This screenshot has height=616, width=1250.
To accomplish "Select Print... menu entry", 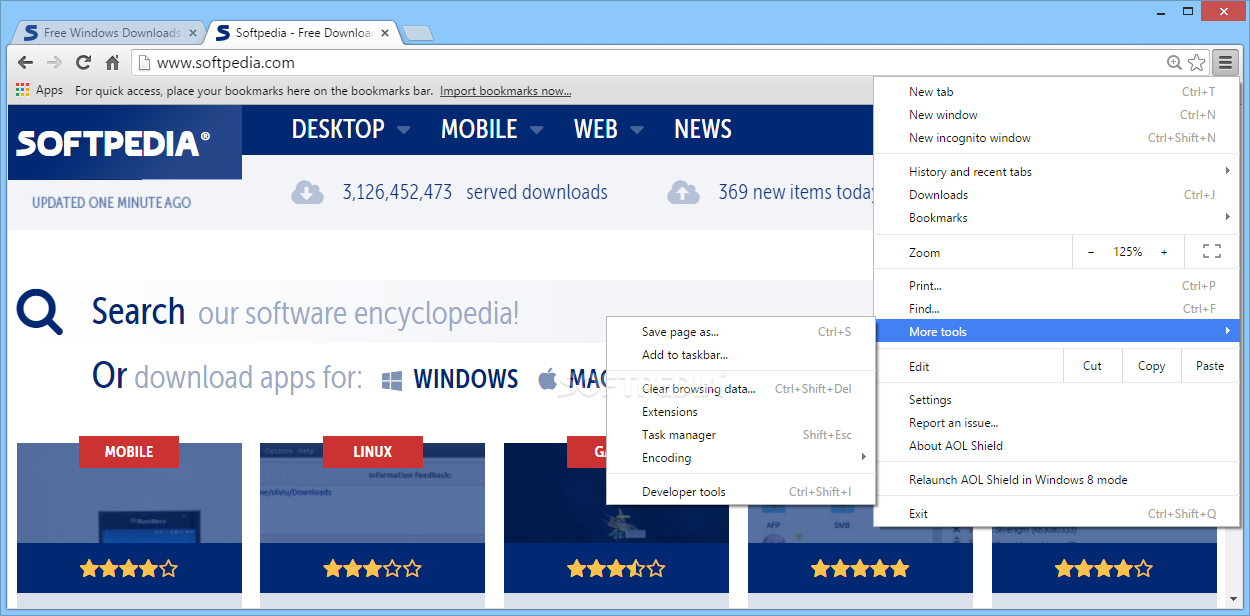I will coord(1057,286).
